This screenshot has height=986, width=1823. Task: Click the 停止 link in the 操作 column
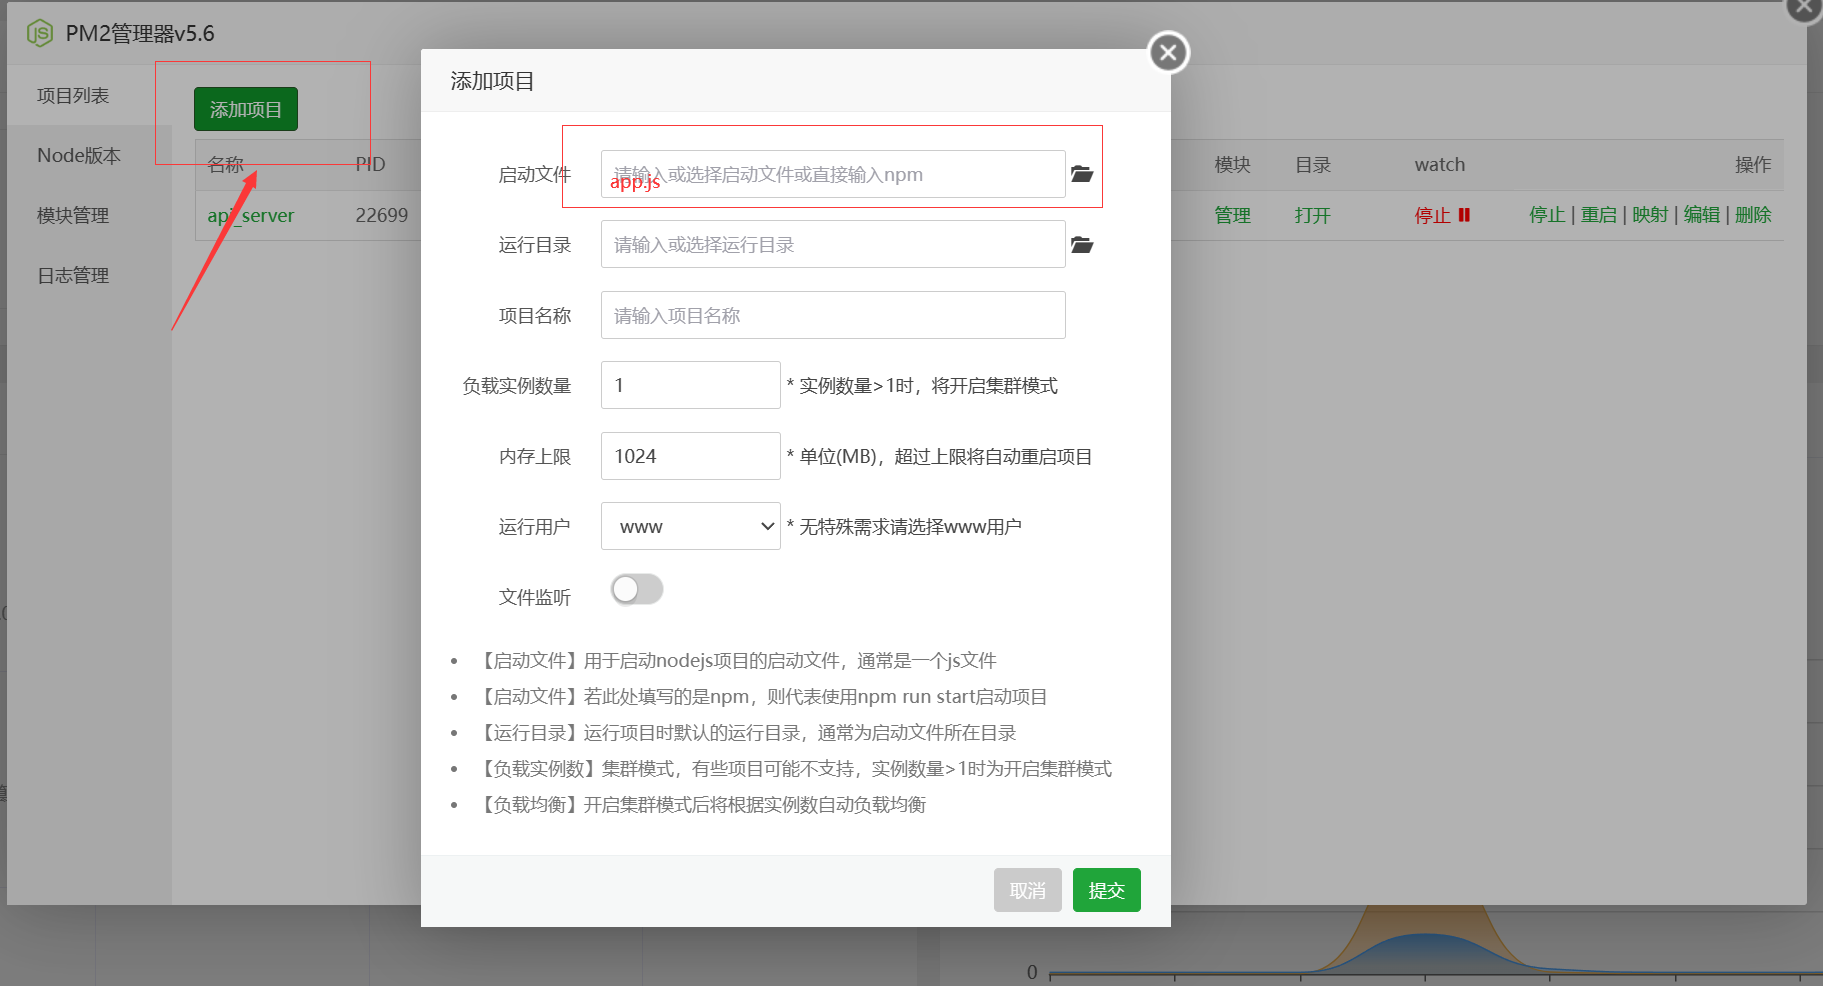pos(1547,215)
